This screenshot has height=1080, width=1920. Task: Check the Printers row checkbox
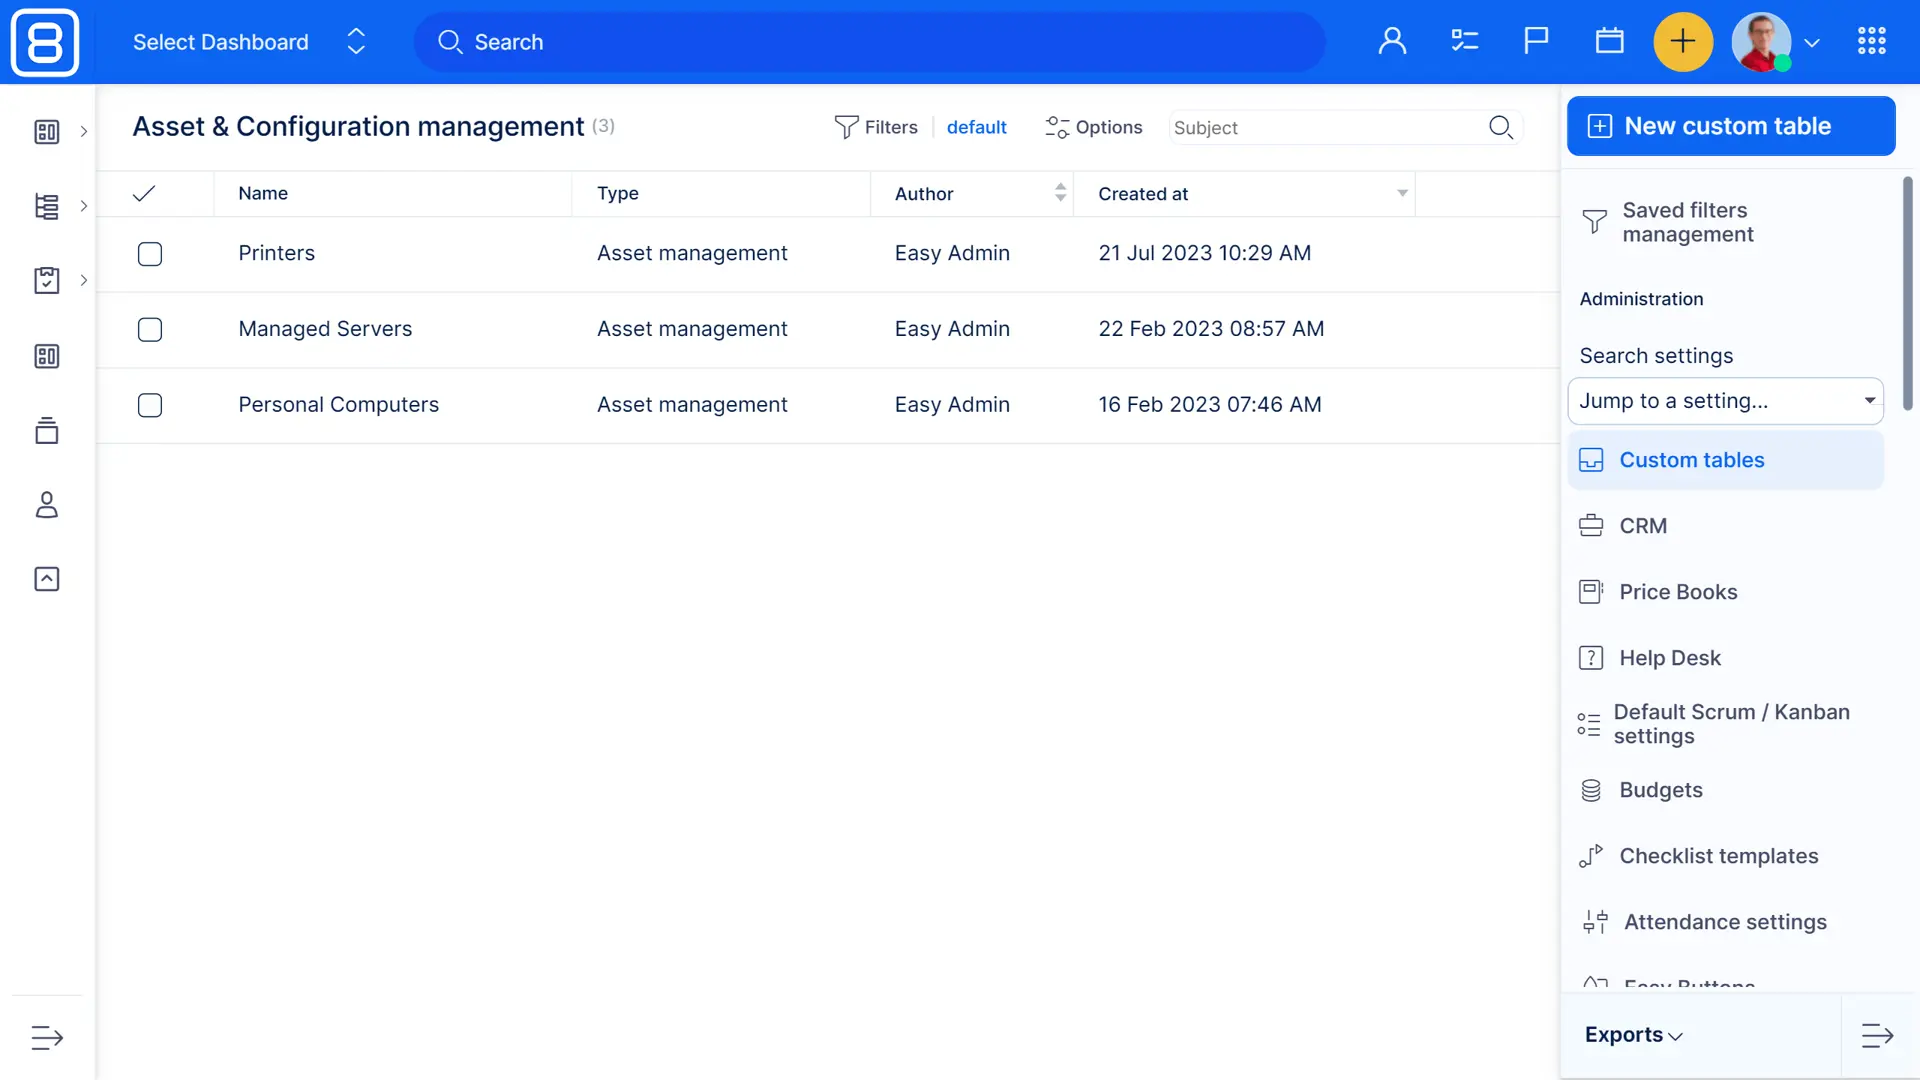pyautogui.click(x=150, y=254)
